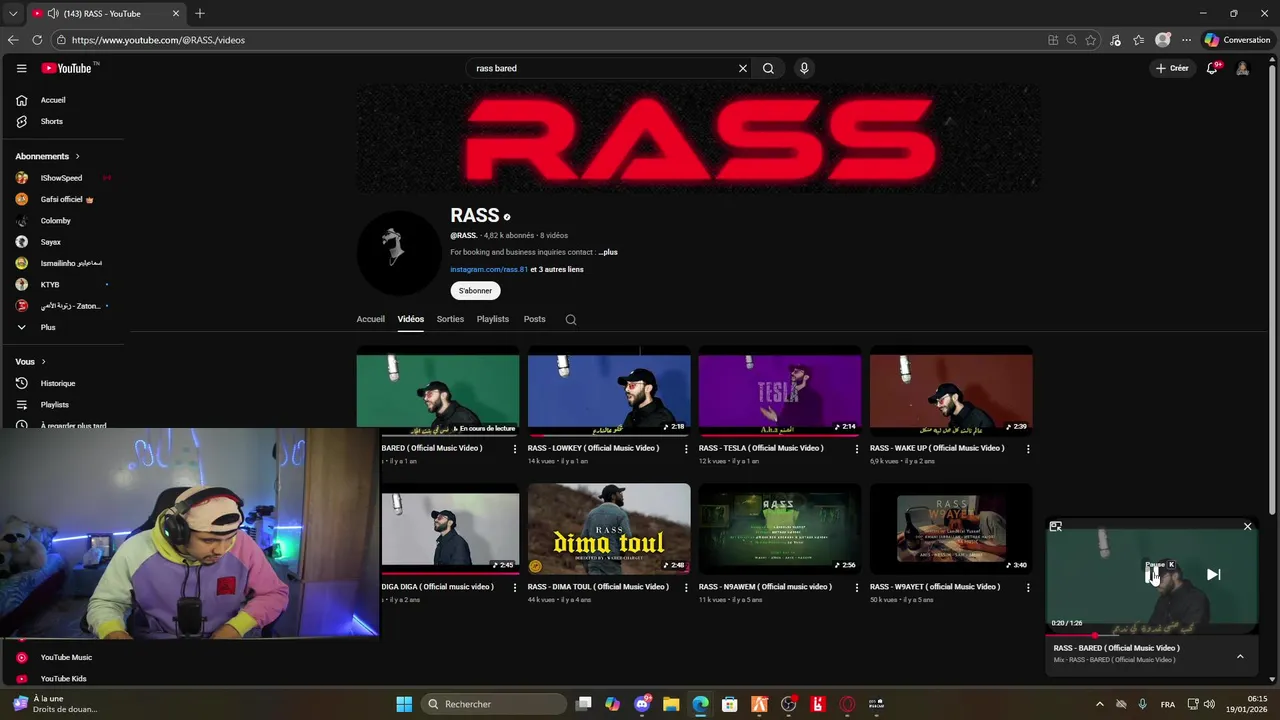The width and height of the screenshot is (1280, 720).
Task: Zoom out icon in the address bar
Action: 1071,40
